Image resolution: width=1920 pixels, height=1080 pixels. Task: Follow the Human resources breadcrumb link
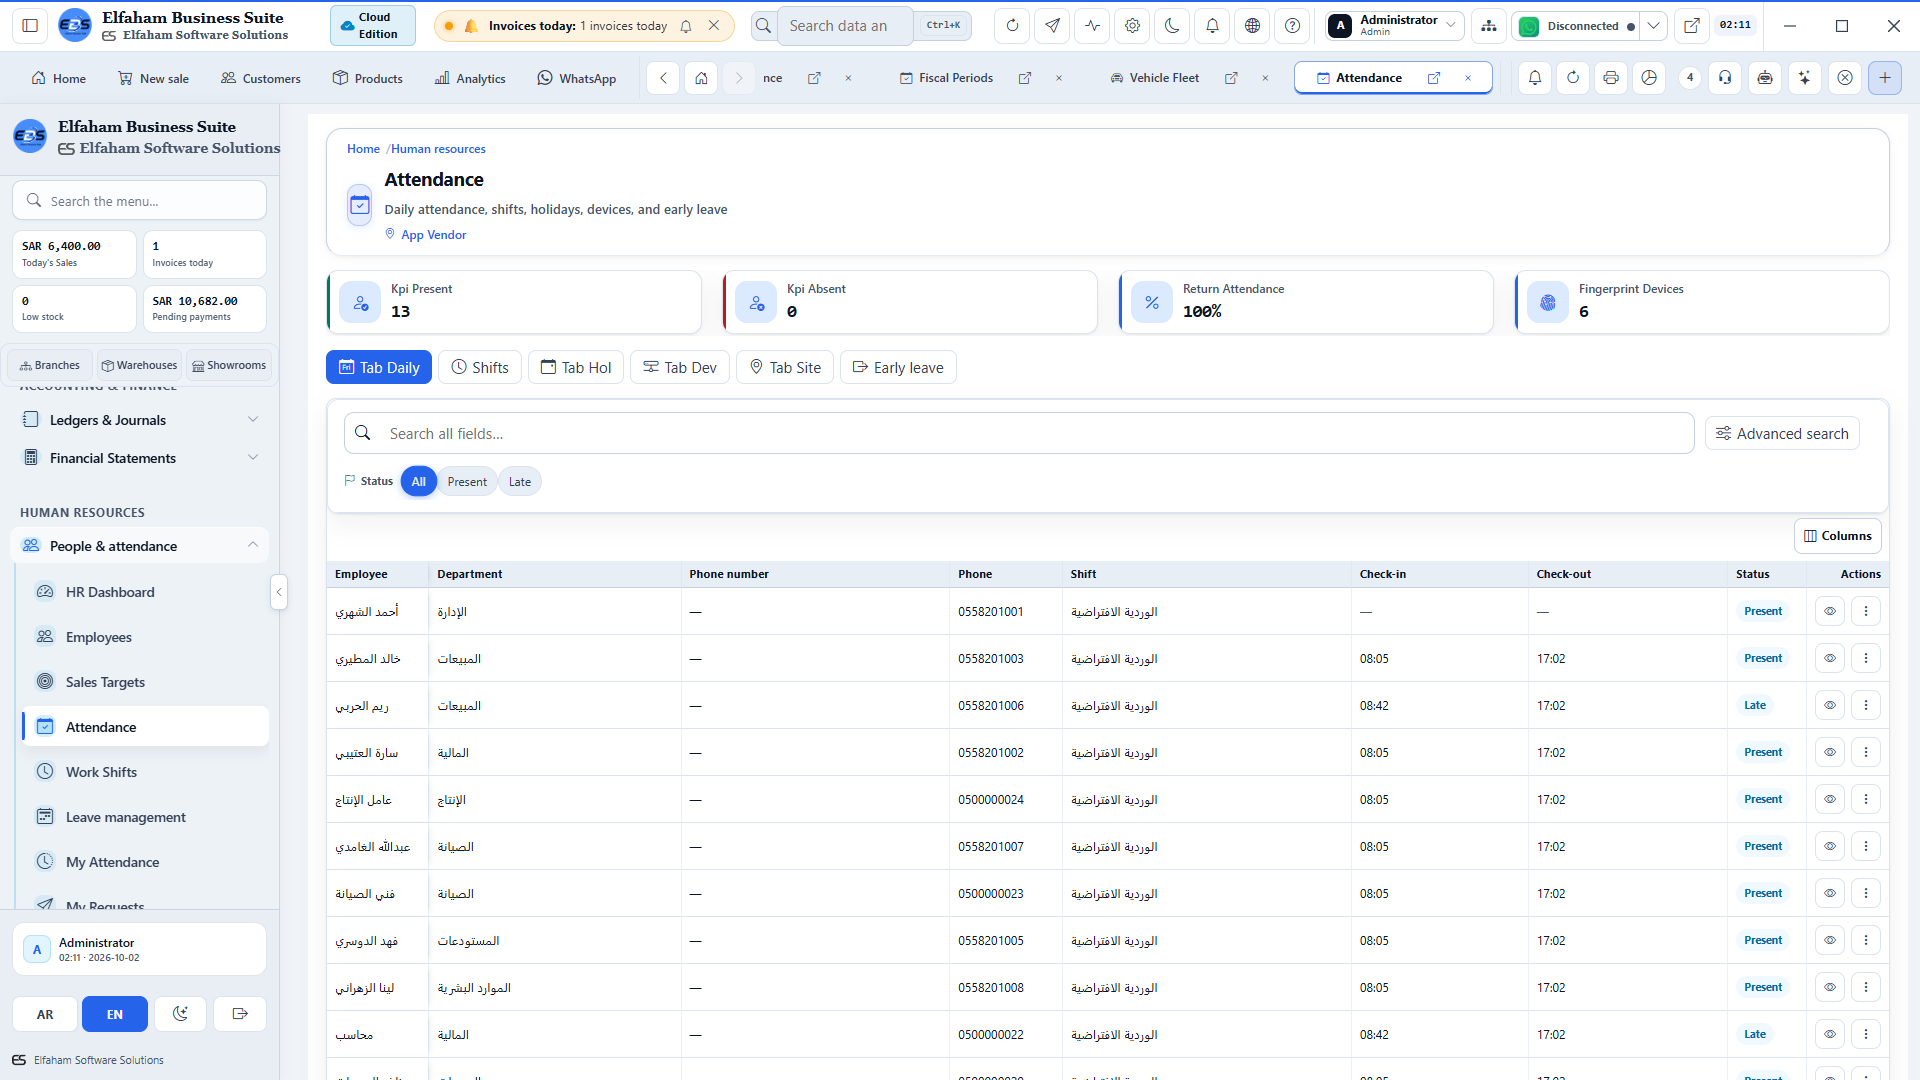tap(438, 149)
